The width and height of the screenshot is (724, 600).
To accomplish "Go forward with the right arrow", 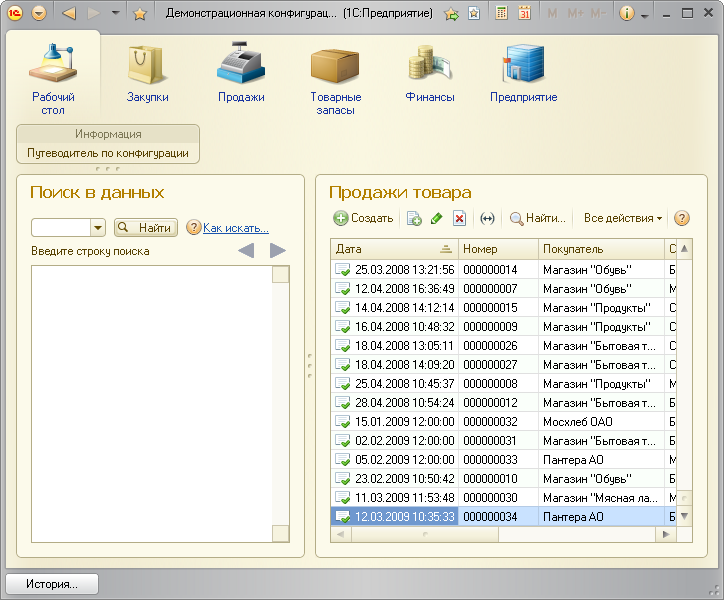I will [x=94, y=13].
